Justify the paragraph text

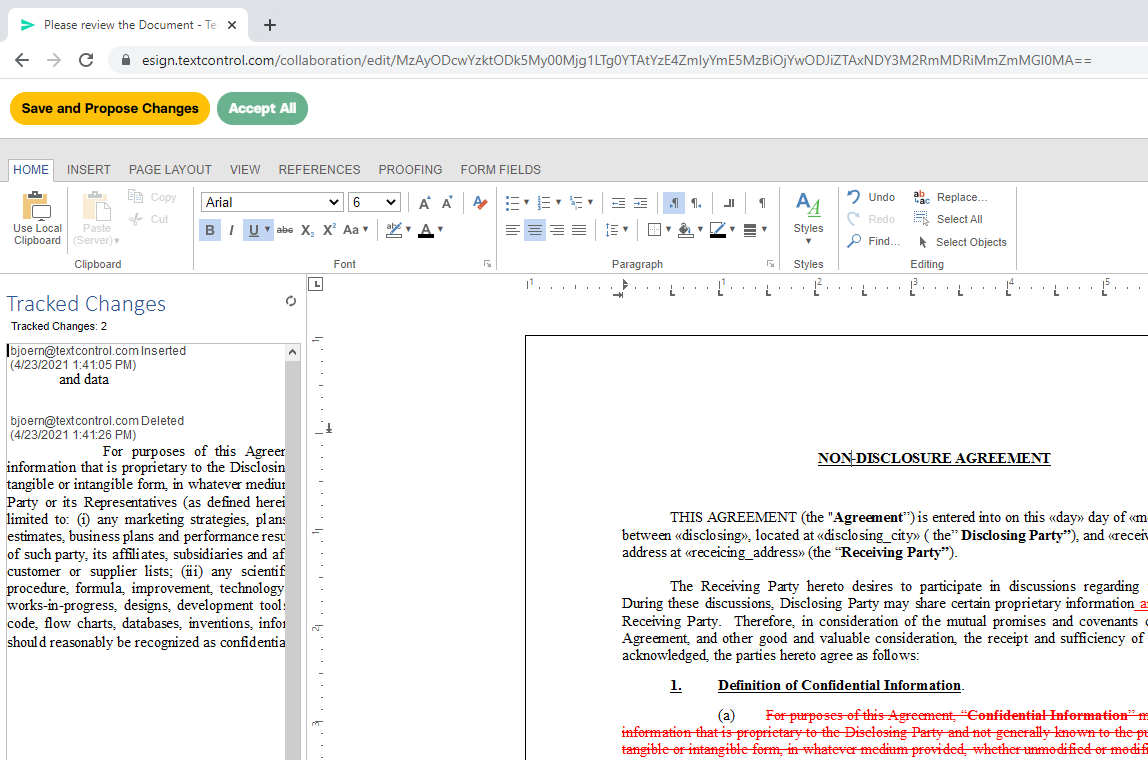579,230
